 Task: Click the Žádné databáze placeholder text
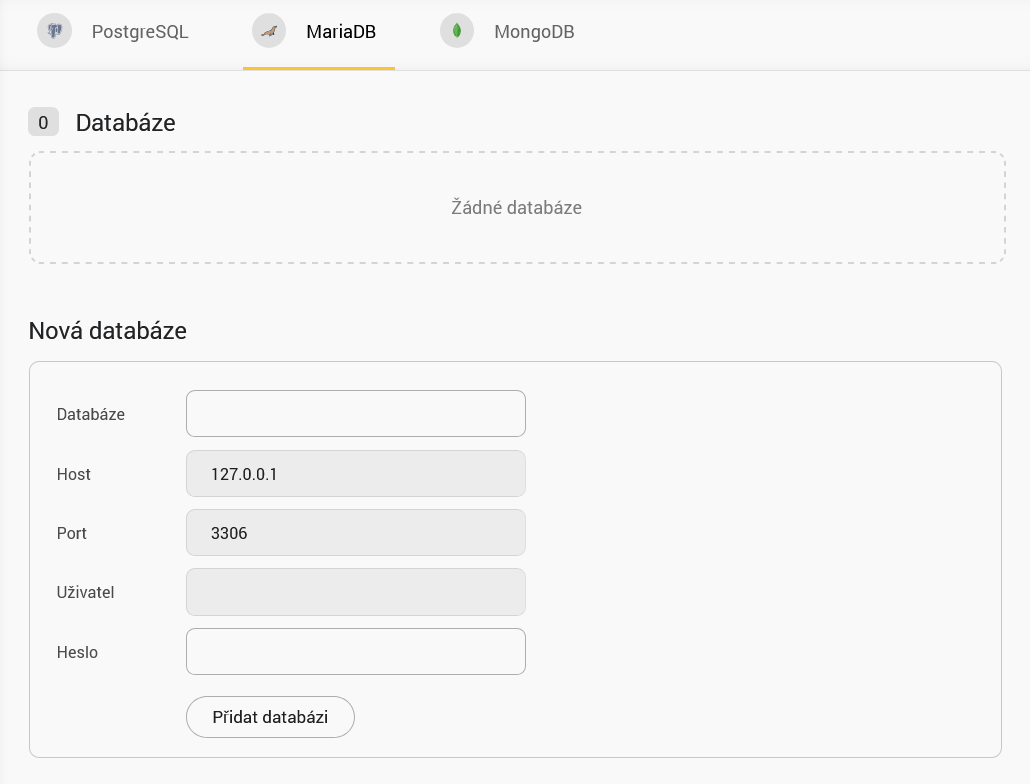coord(516,207)
